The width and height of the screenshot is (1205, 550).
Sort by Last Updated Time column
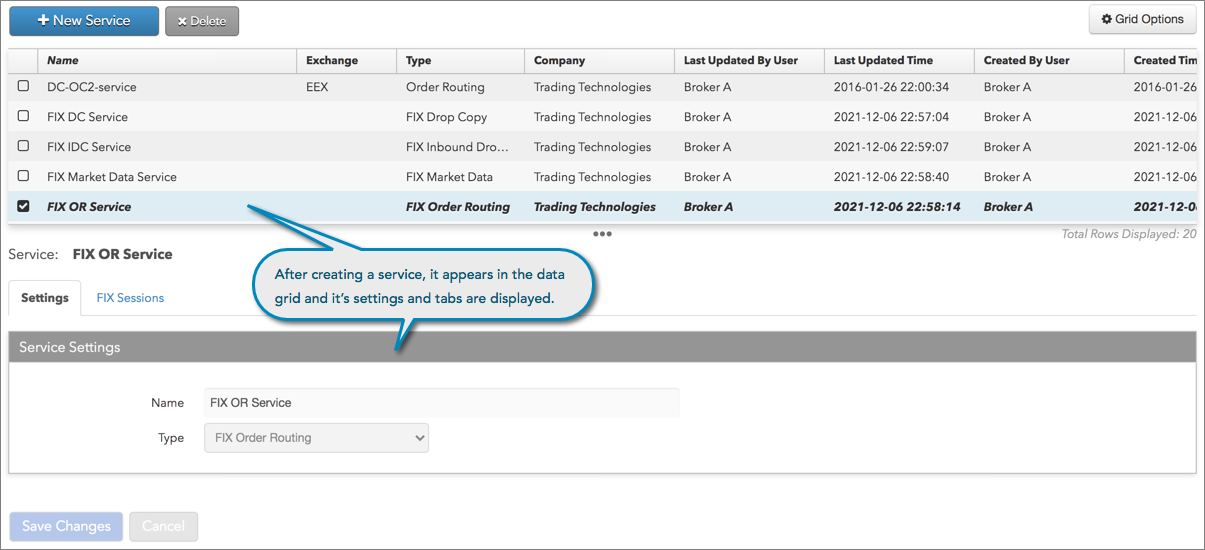[883, 61]
